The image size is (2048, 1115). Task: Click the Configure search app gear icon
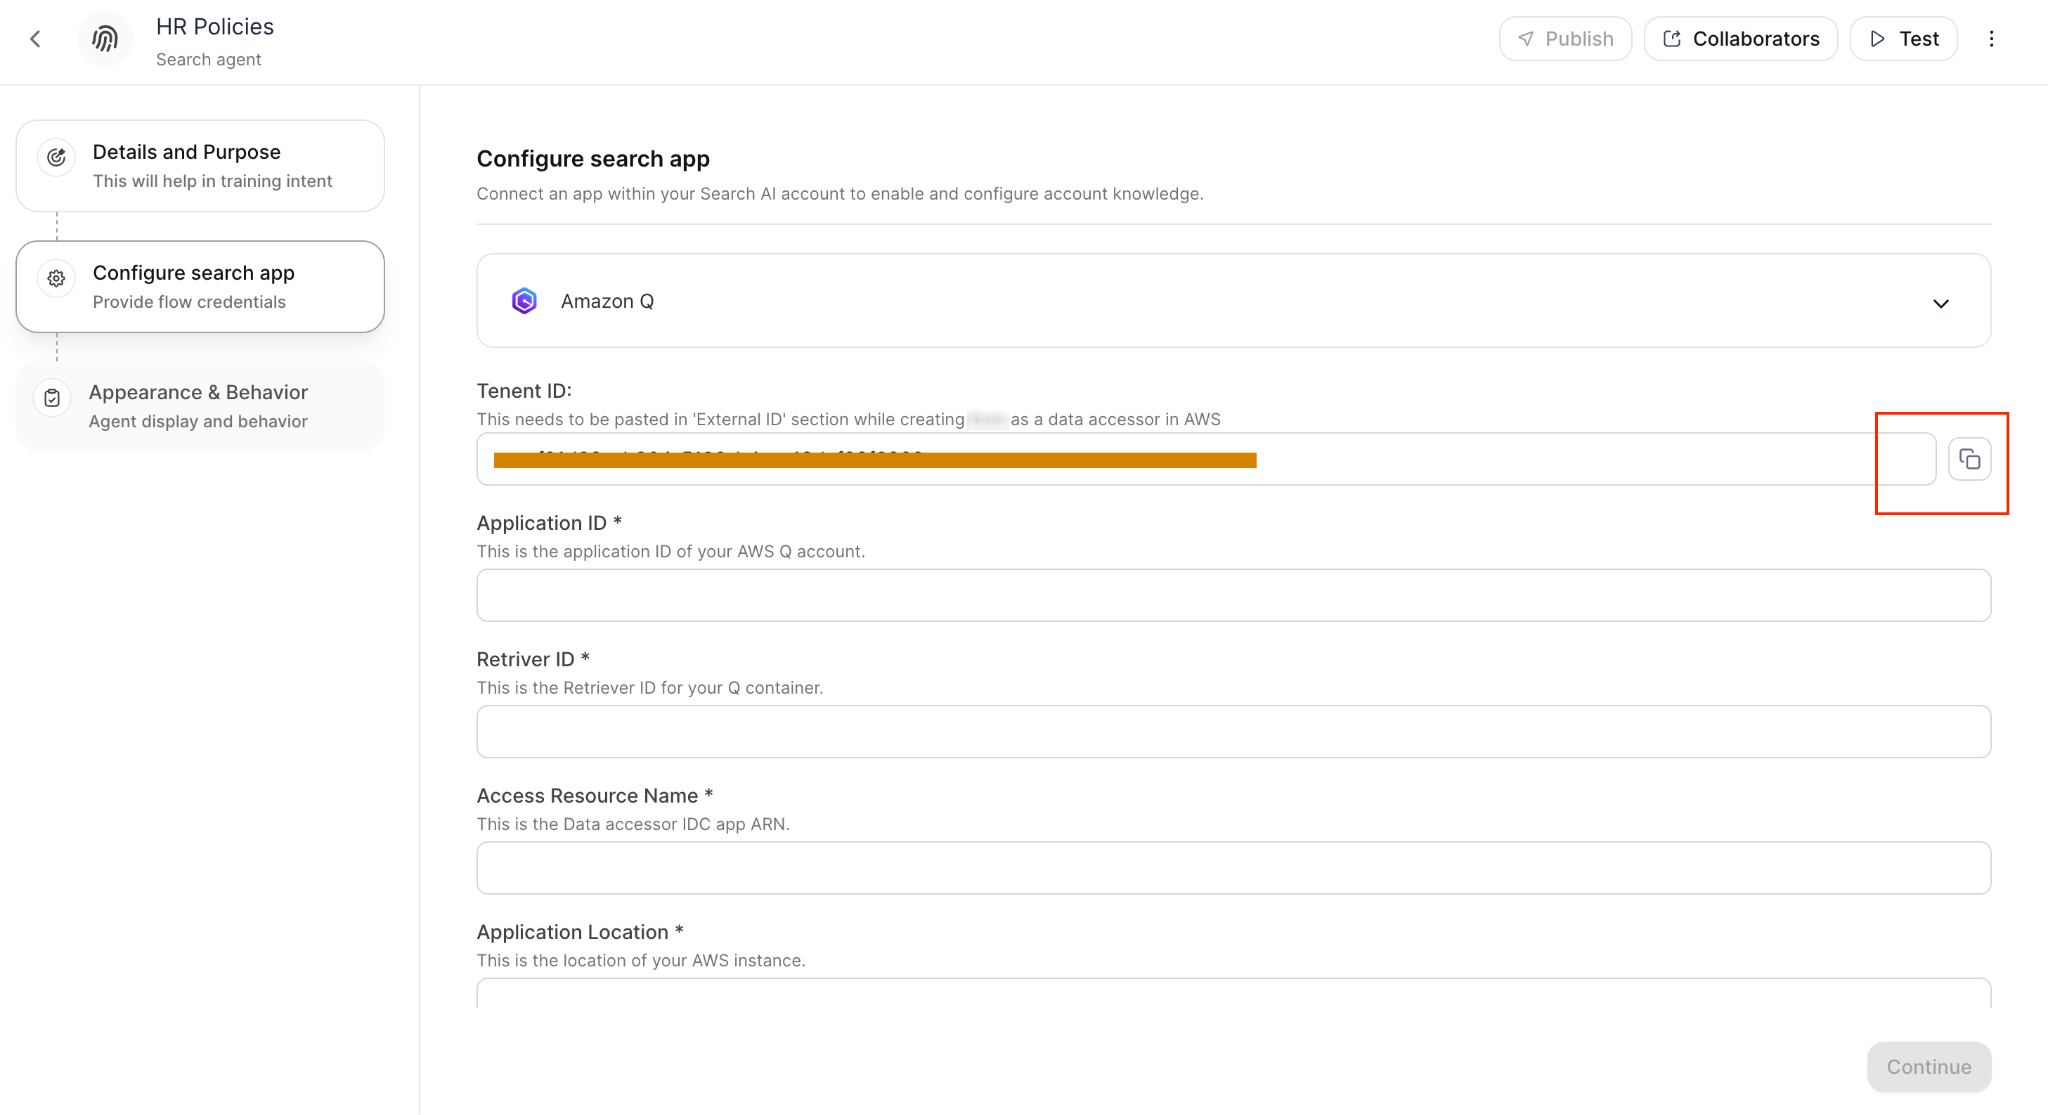(x=56, y=278)
